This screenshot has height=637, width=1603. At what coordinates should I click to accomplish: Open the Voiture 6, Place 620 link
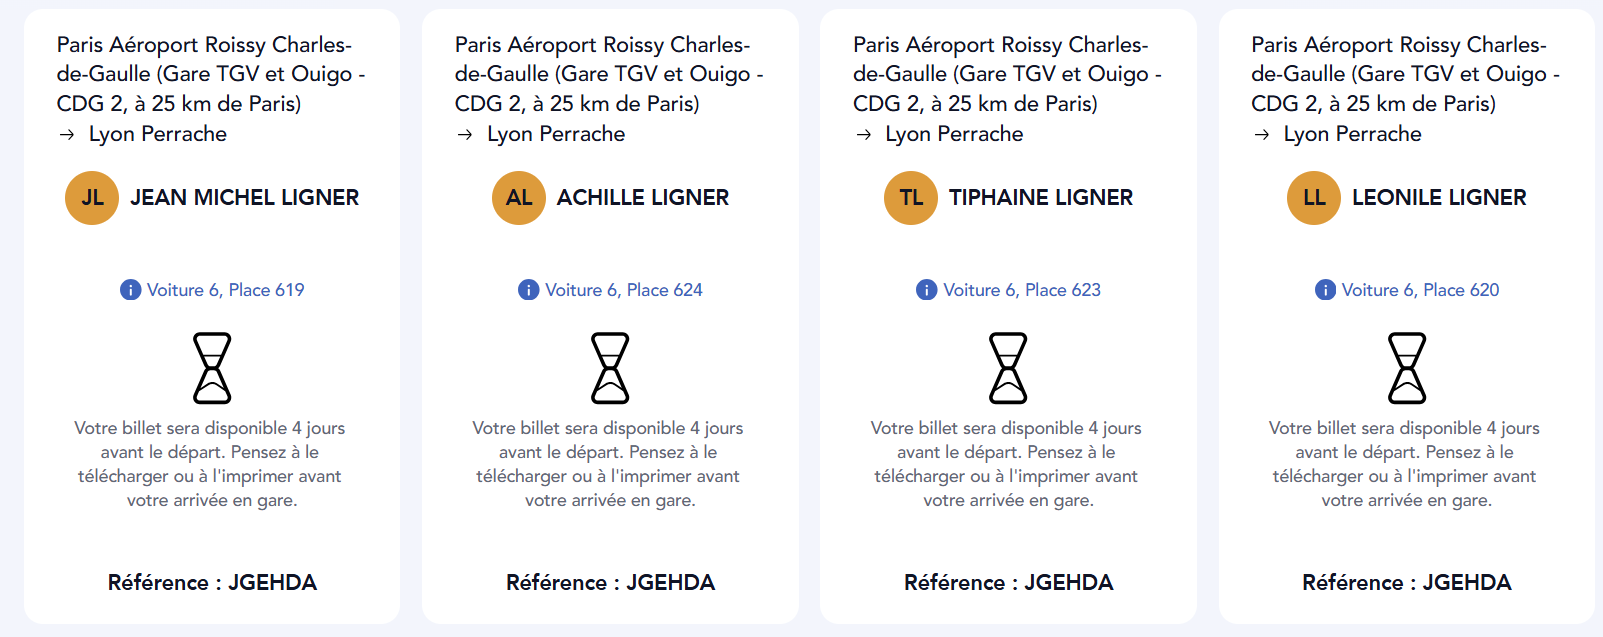coord(1420,290)
